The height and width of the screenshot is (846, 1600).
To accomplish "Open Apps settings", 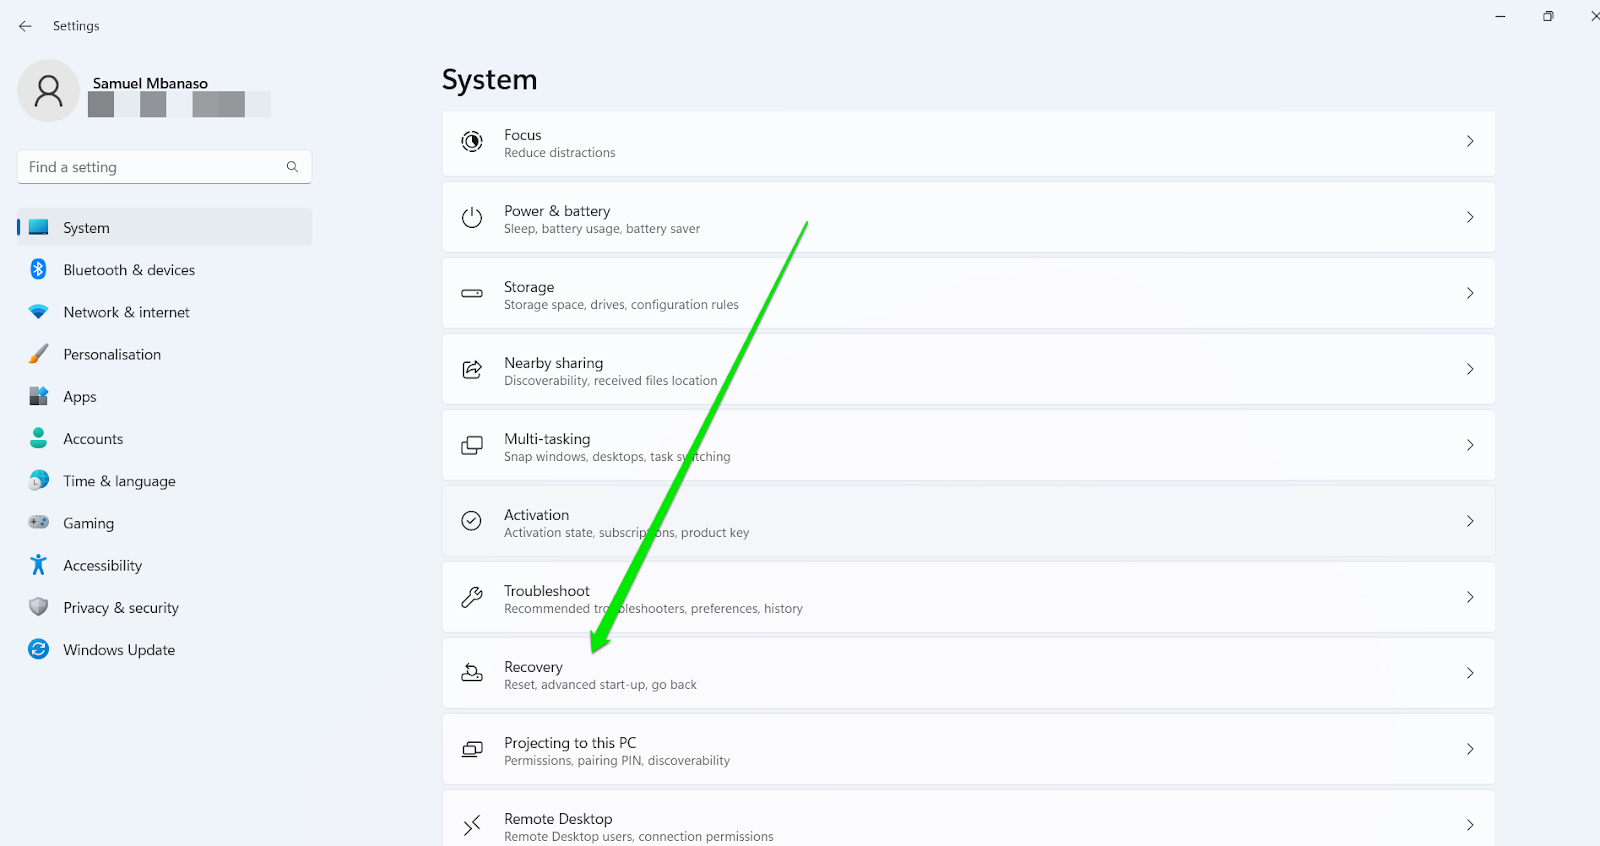I will (165, 396).
